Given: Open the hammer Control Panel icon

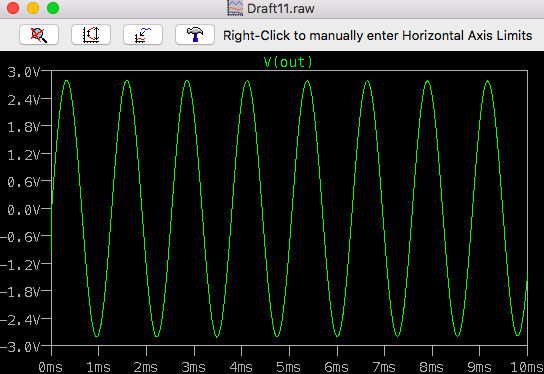Looking at the screenshot, I should (x=195, y=35).
